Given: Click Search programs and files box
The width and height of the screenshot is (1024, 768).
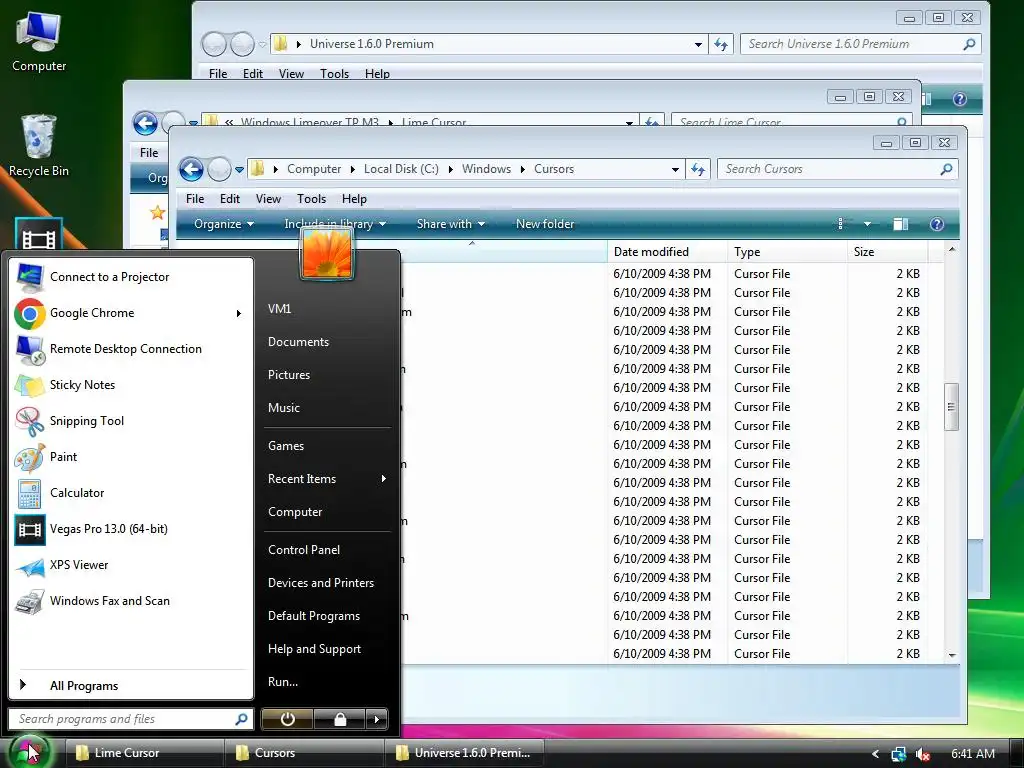Looking at the screenshot, I should [x=131, y=719].
